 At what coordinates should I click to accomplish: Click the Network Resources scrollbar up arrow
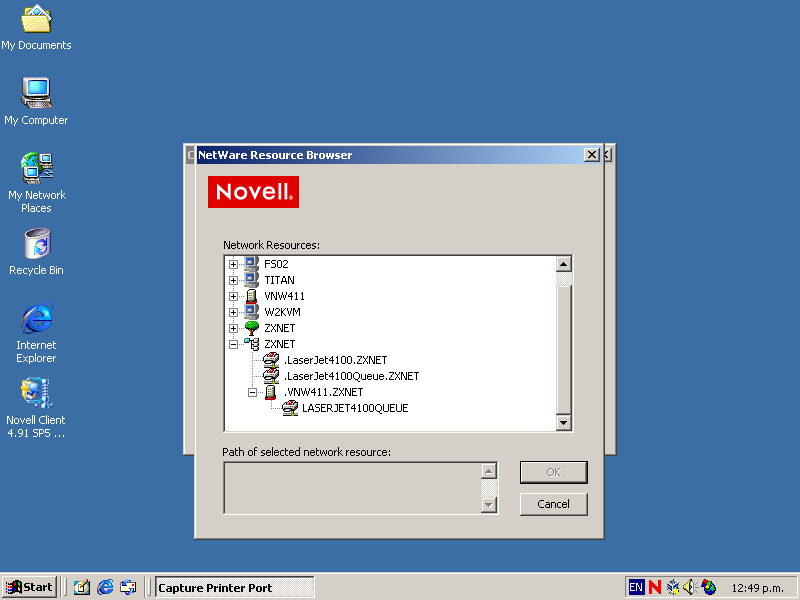(563, 264)
